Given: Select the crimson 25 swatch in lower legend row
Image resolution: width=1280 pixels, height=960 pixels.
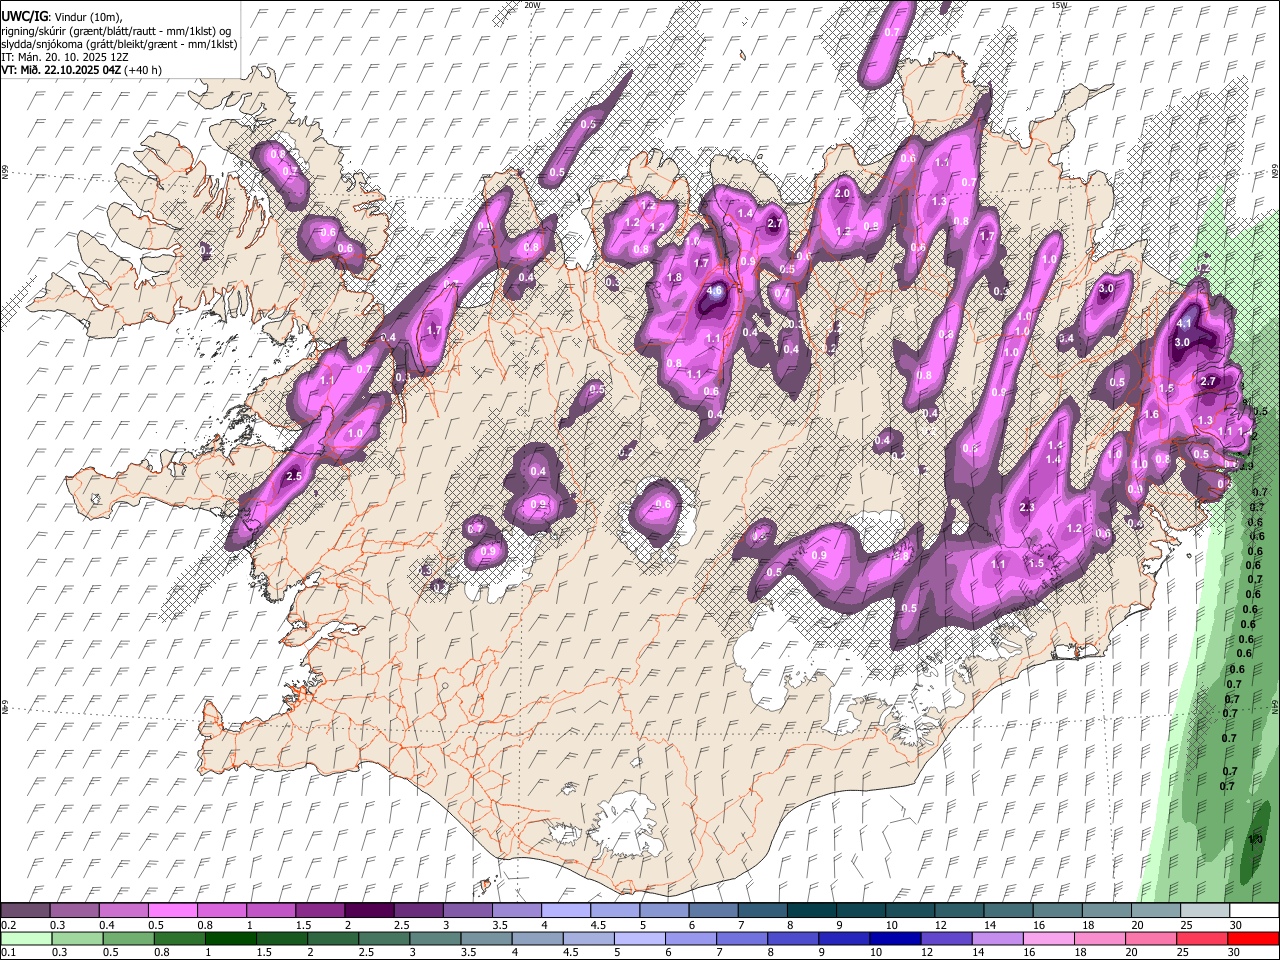Looking at the screenshot, I should (x=1200, y=938).
